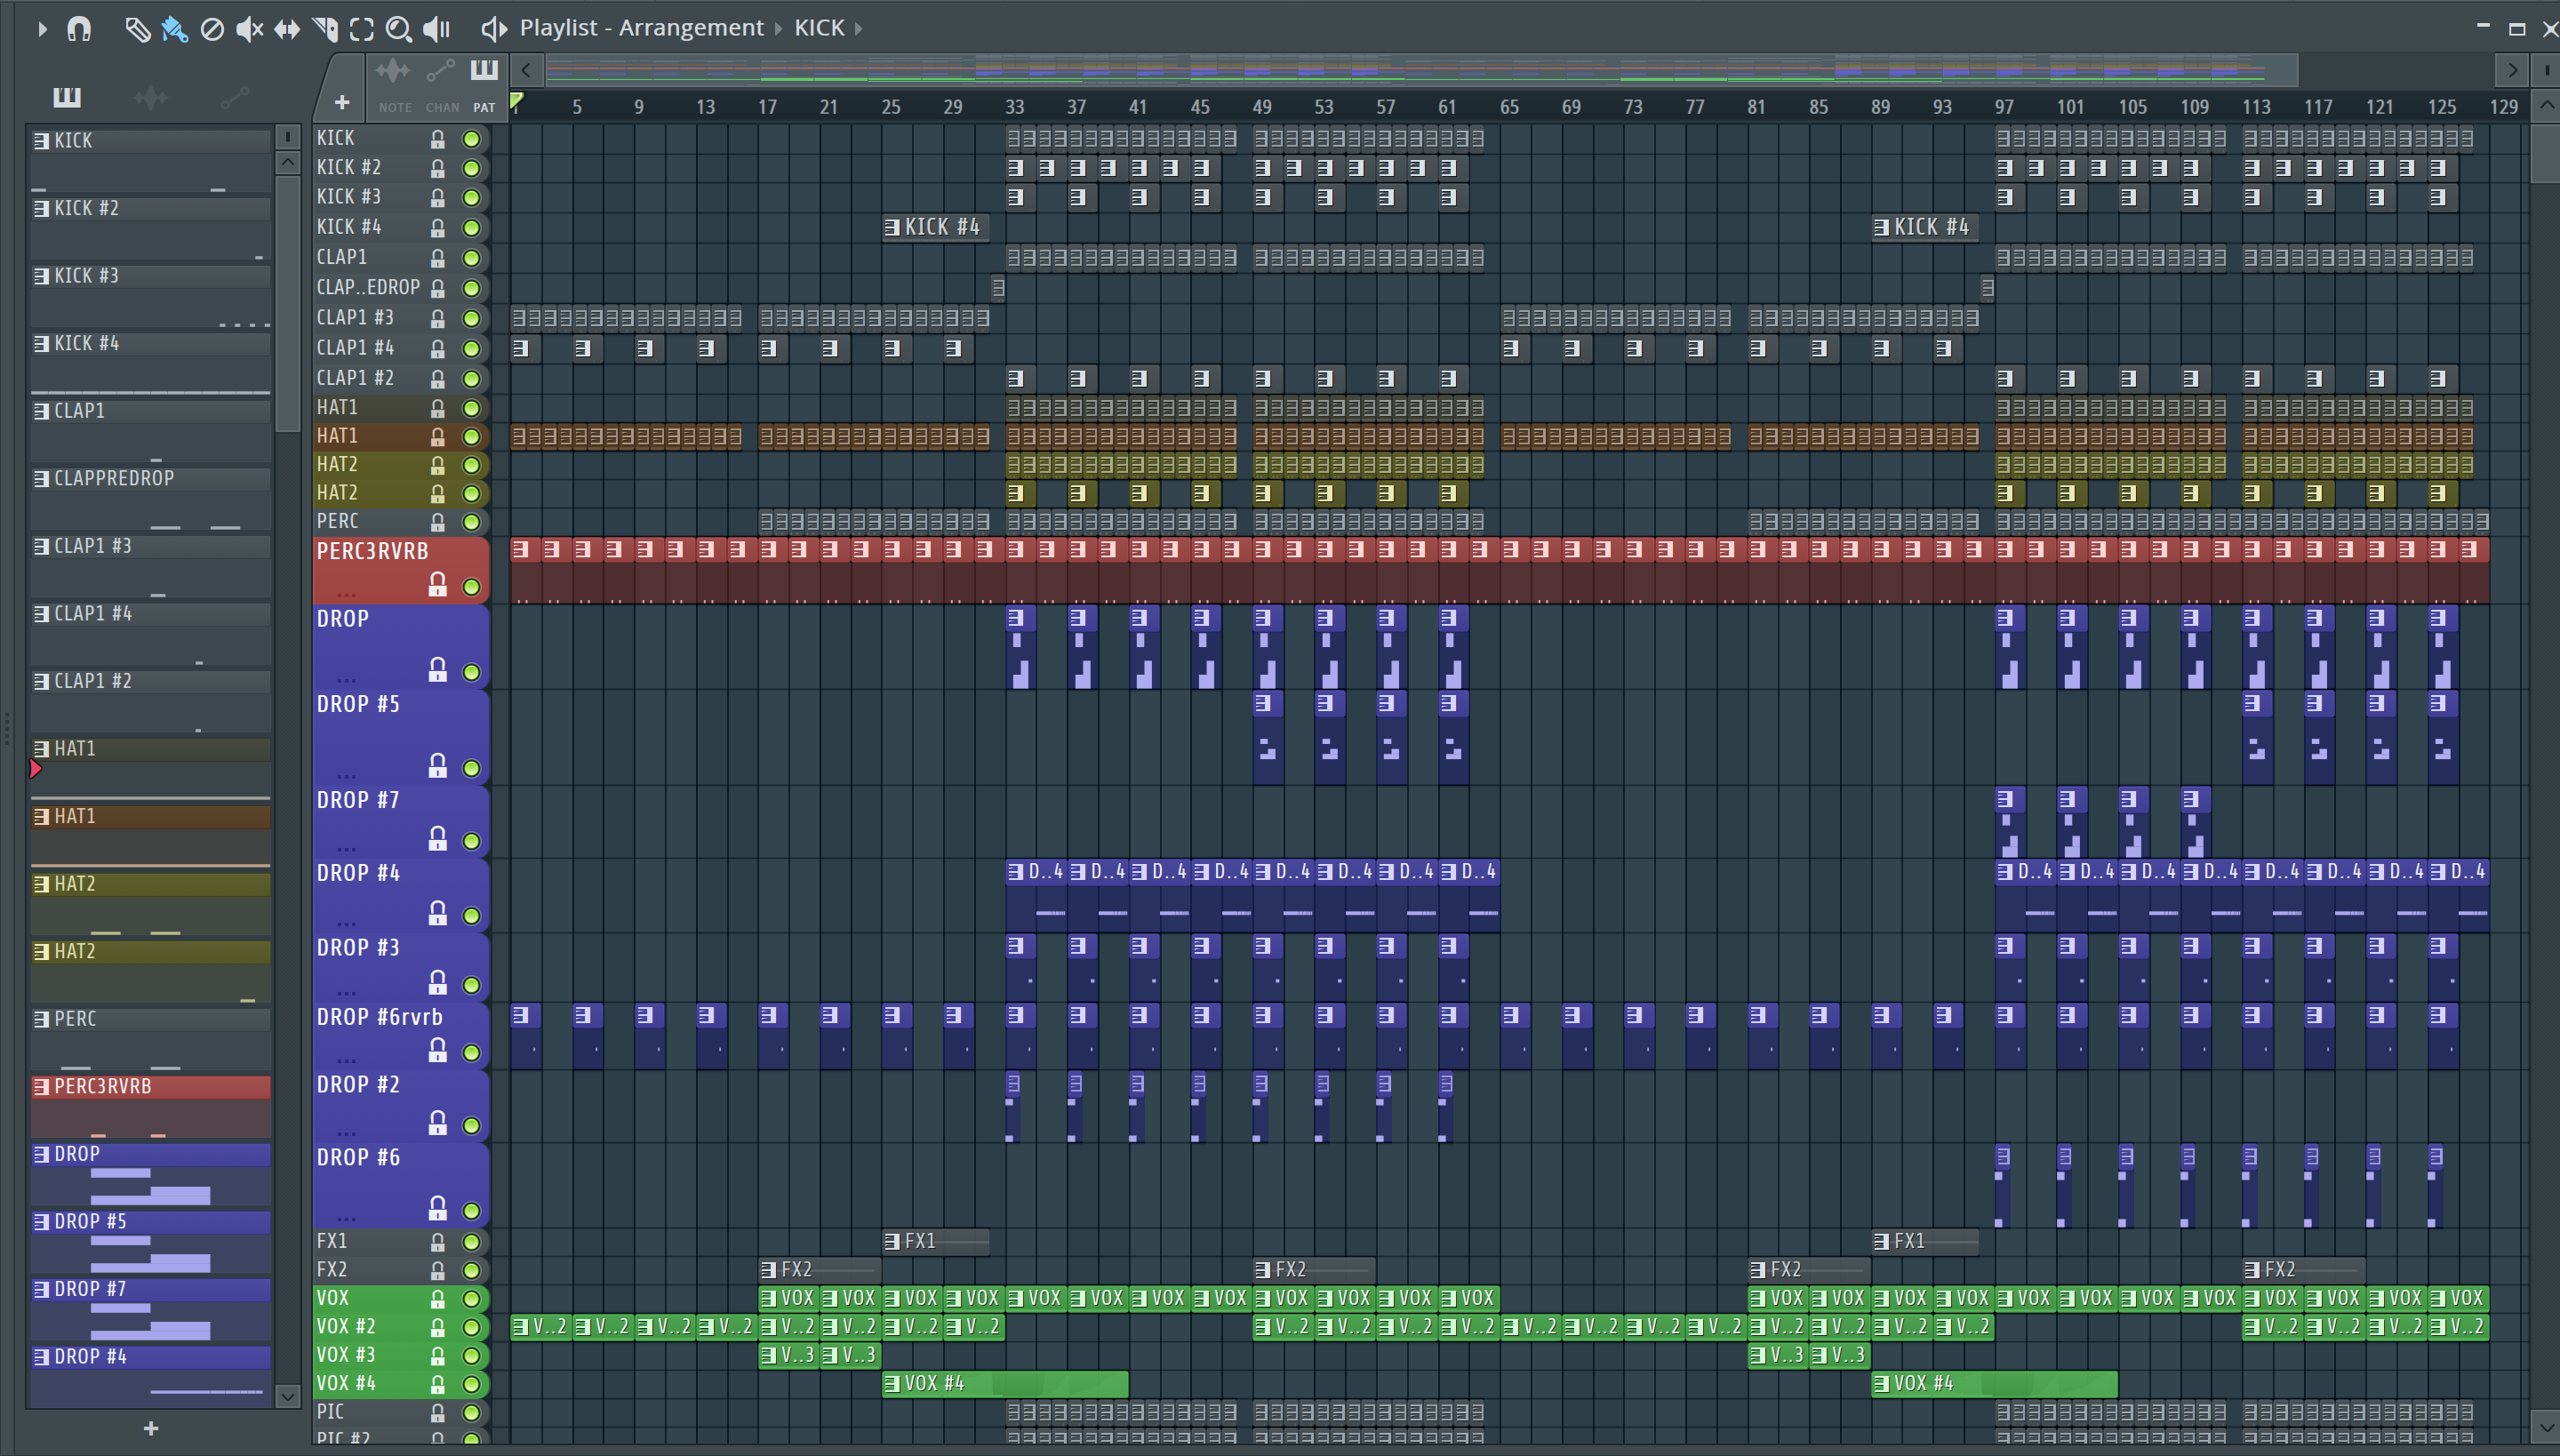
Task: Open DROP #4 track options dots
Action: click(346, 923)
